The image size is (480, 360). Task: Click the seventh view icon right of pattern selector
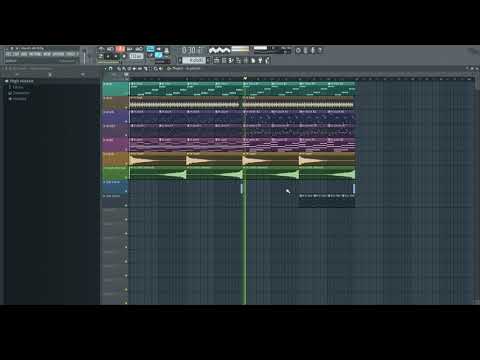(x=260, y=60)
